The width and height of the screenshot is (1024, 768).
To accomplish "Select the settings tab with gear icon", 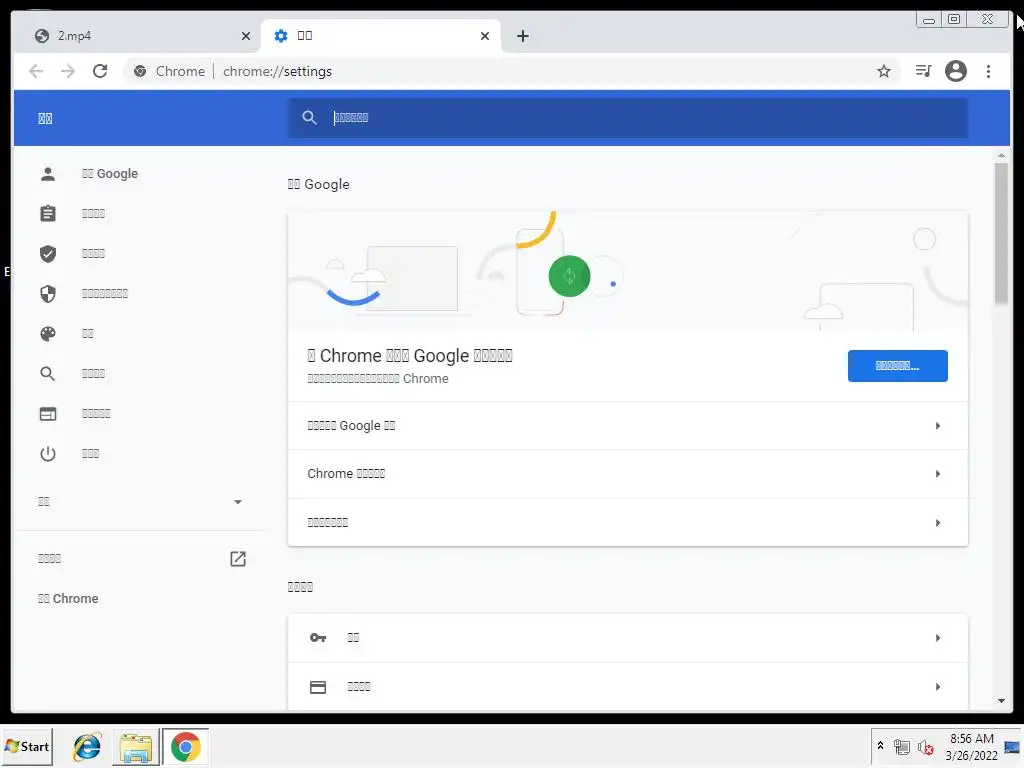I will (x=381, y=36).
